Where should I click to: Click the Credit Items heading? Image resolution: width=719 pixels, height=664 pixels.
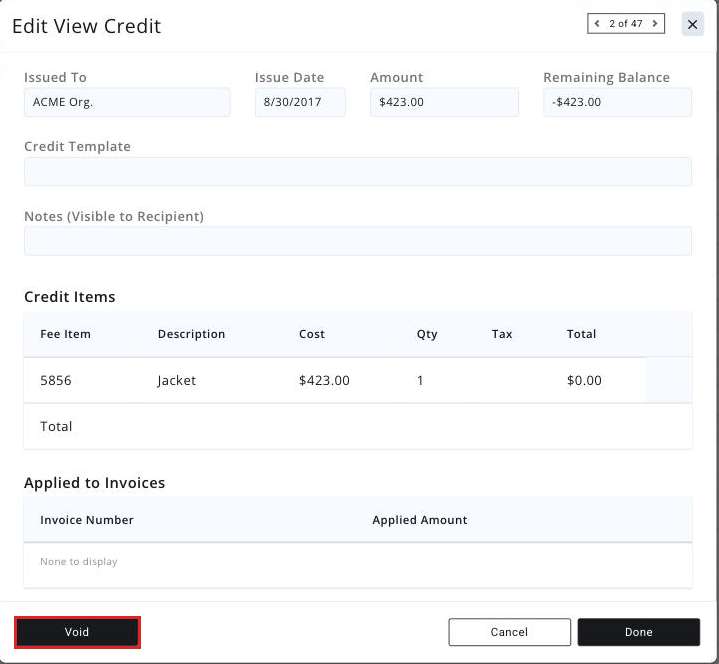pyautogui.click(x=70, y=297)
